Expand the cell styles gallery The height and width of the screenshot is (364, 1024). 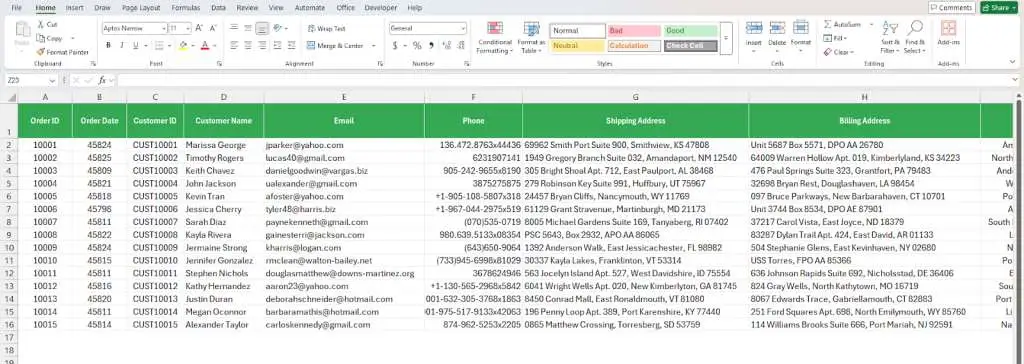pyautogui.click(x=726, y=39)
